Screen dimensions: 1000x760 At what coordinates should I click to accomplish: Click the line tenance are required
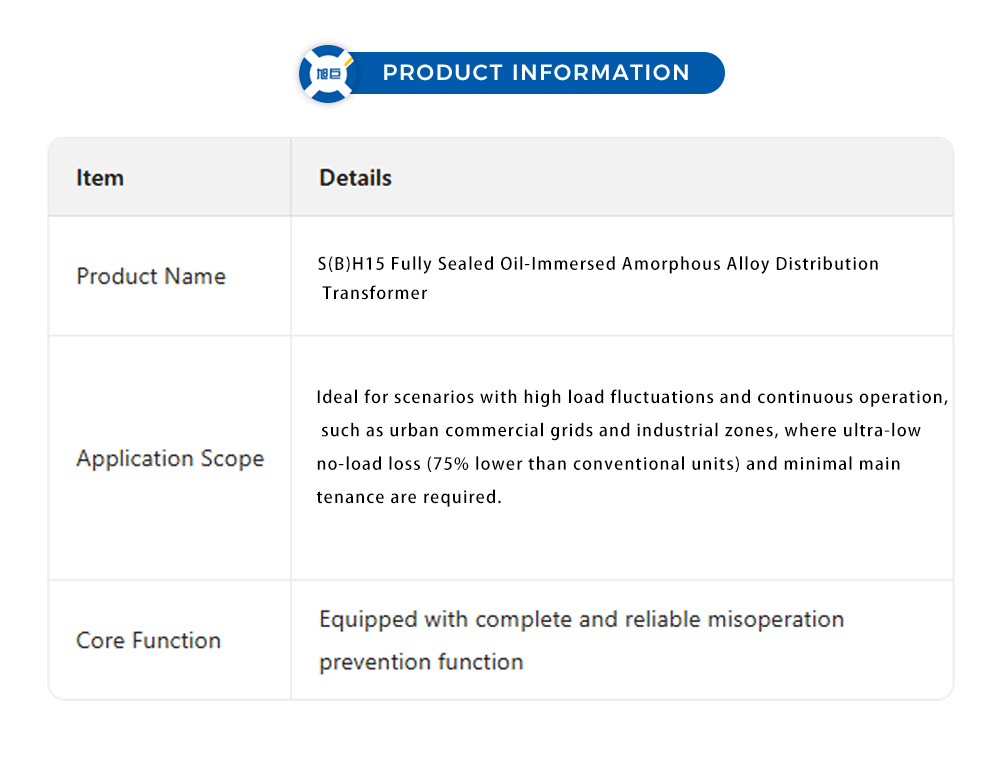[408, 497]
